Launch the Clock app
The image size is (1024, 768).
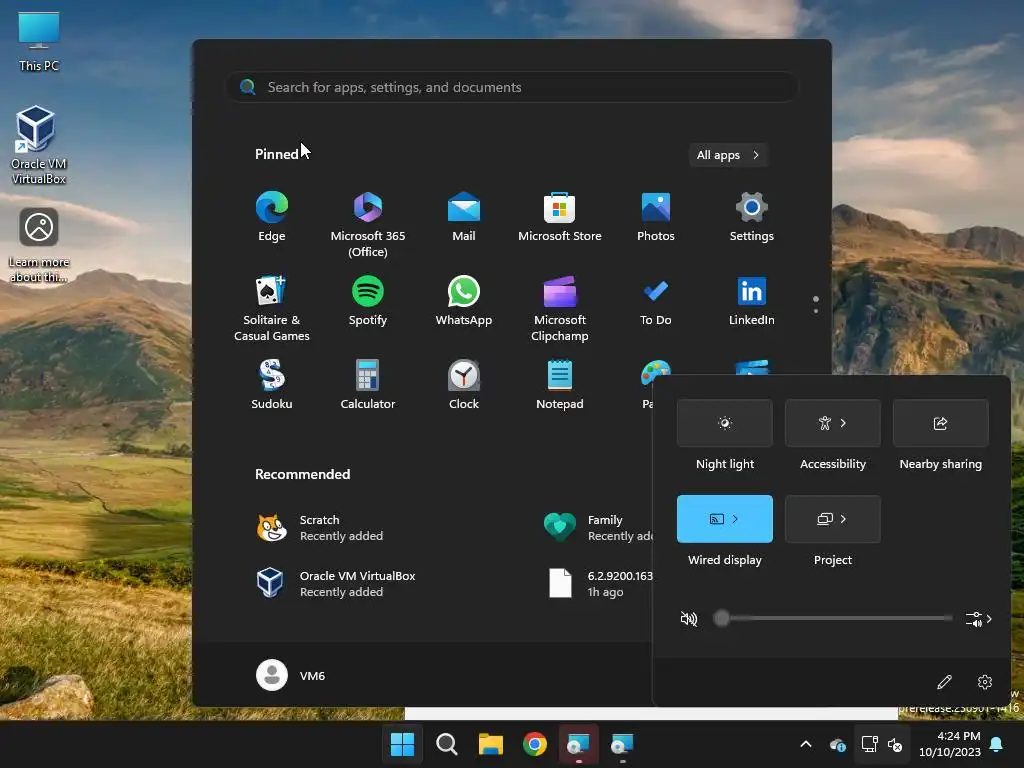coord(464,385)
